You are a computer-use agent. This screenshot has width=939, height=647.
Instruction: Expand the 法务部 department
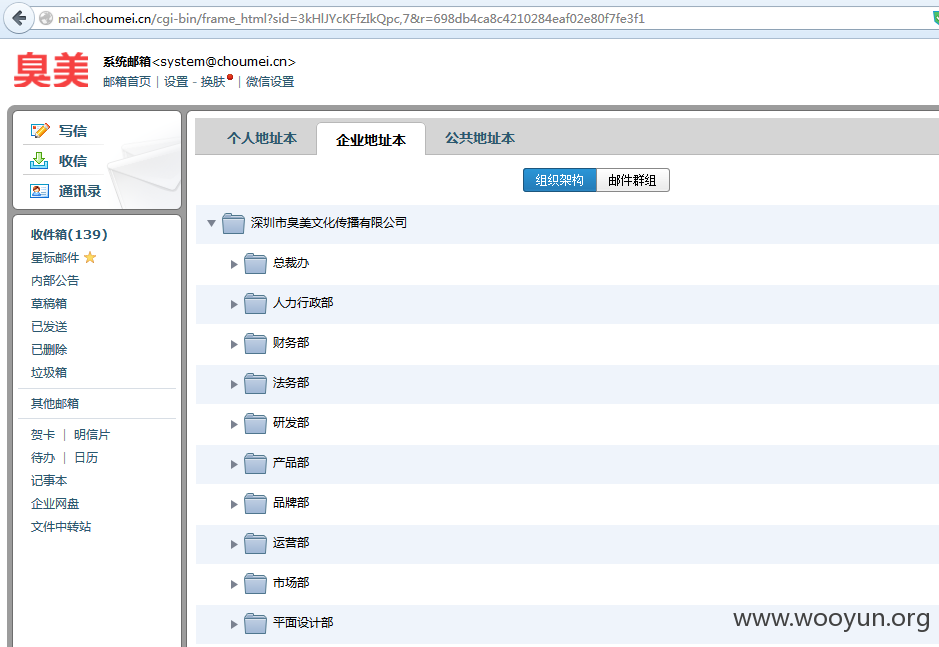click(234, 385)
